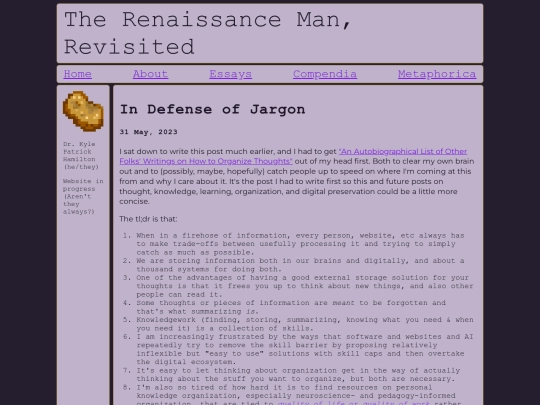
Task: Click list item 6 about increasingly frustrated
Action: pyautogui.click(x=305, y=349)
